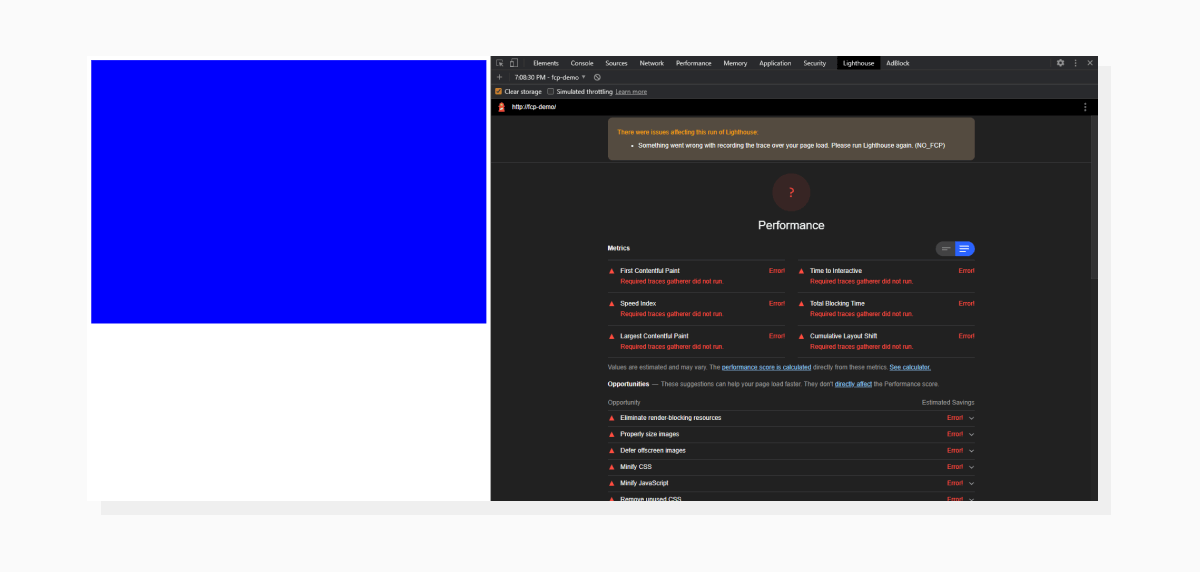
Task: Start a new Lighthouse report with plus icon
Action: coord(499,77)
